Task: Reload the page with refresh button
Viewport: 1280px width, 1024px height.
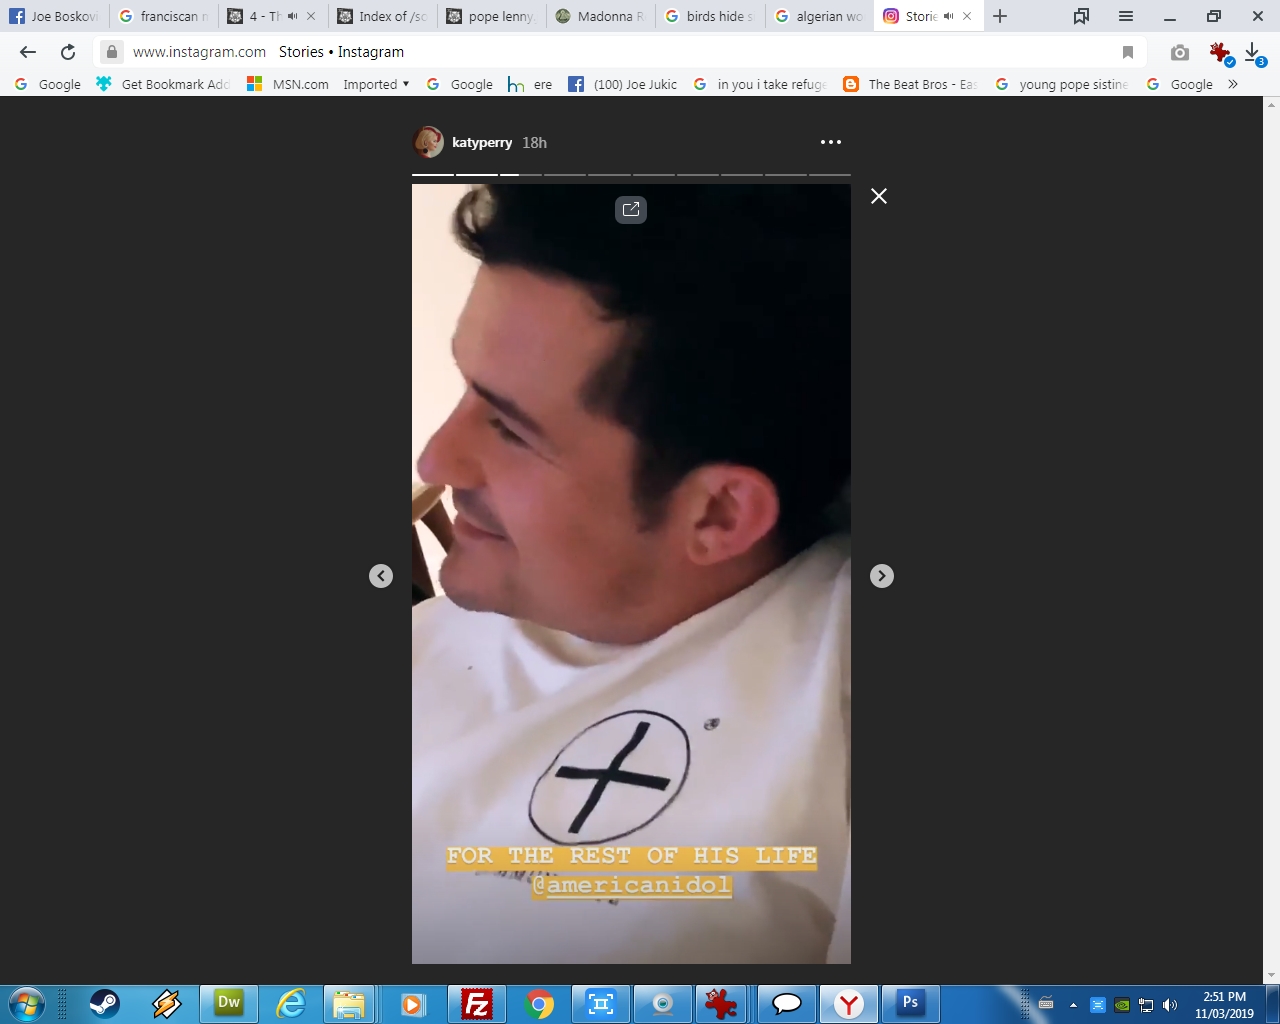Action: (x=68, y=52)
